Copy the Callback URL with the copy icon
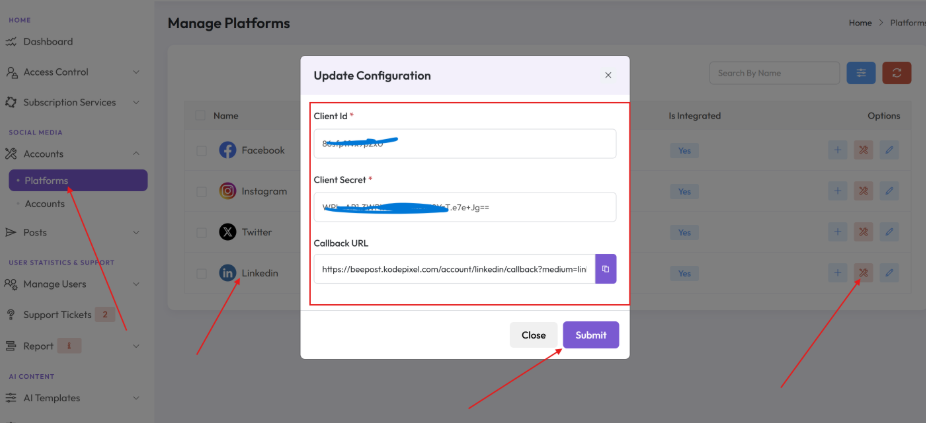Viewport: 926px width, 423px height. (x=605, y=269)
